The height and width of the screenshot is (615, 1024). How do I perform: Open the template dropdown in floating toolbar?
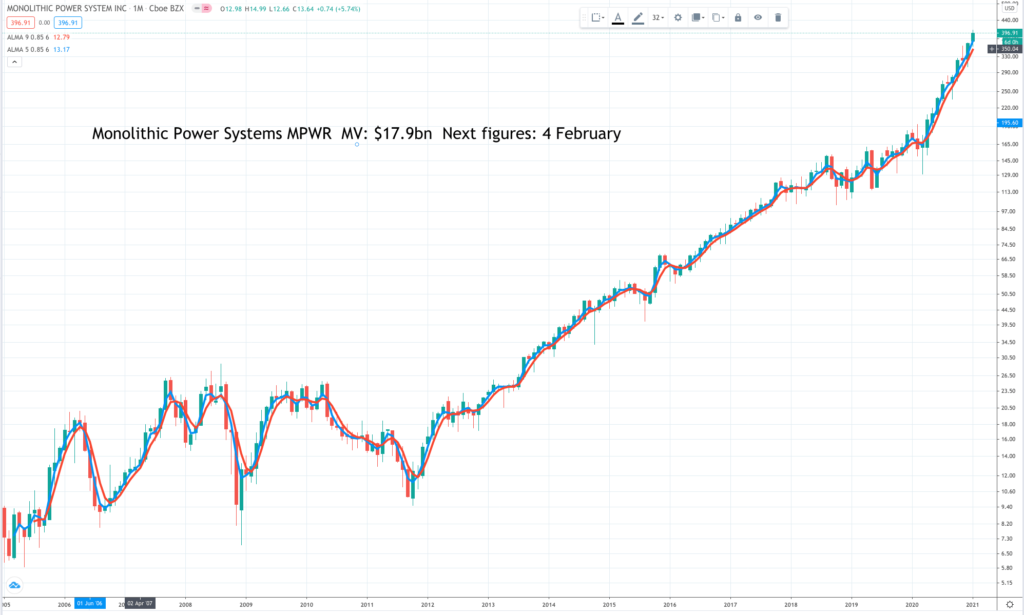[x=598, y=18]
